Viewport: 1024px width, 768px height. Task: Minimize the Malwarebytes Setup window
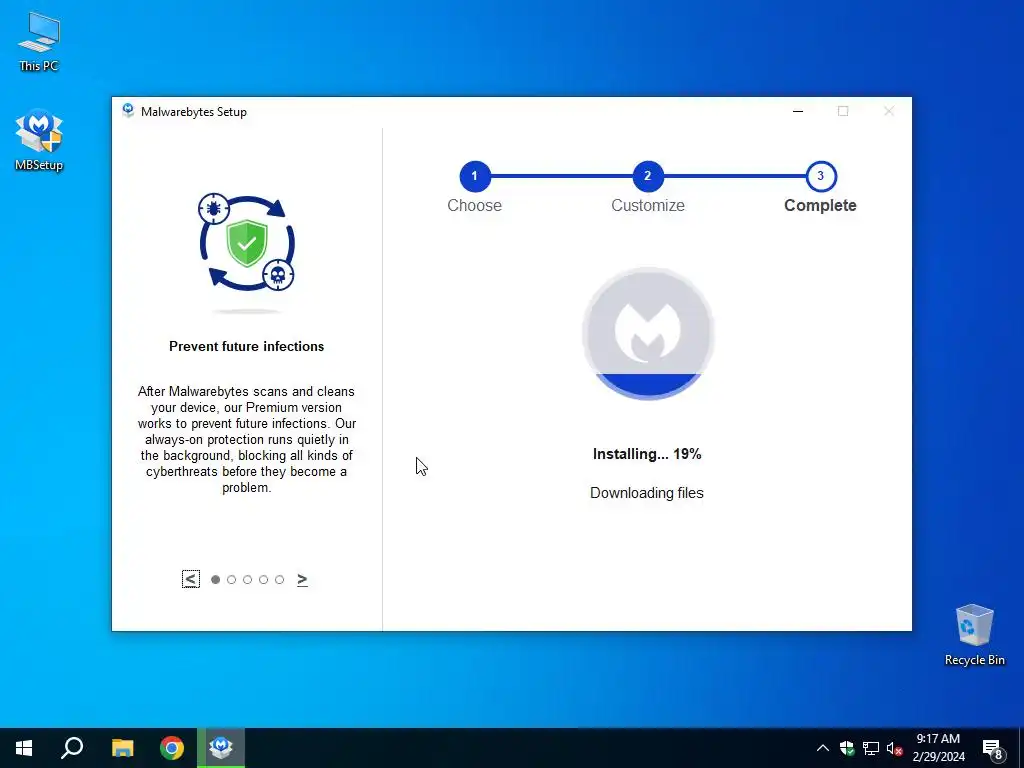click(797, 111)
